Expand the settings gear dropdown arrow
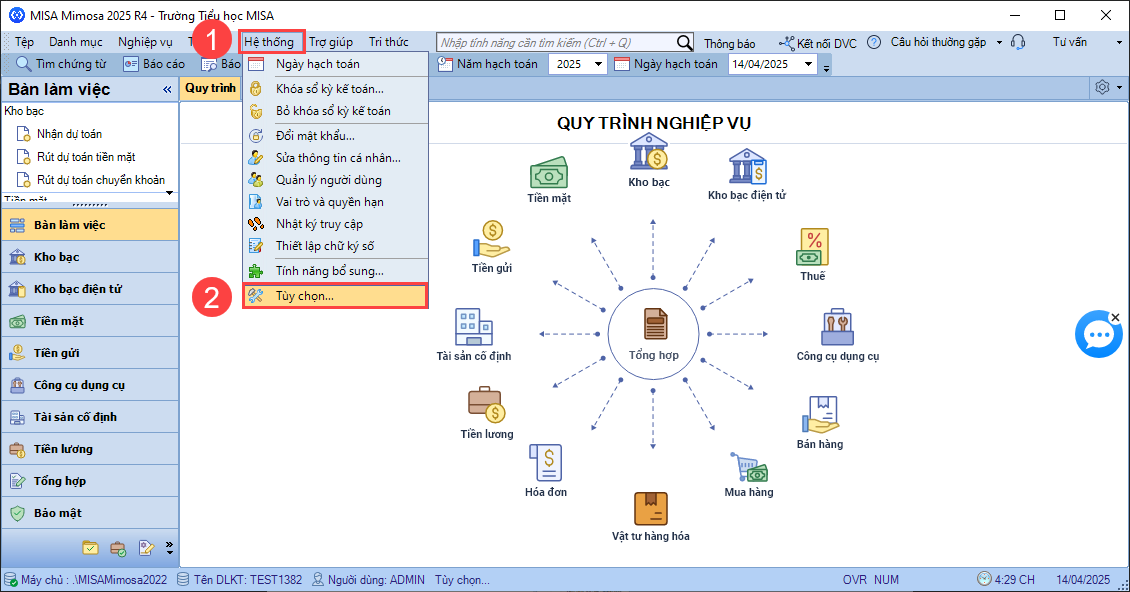Viewport: 1130px width, 592px height. [1119, 87]
